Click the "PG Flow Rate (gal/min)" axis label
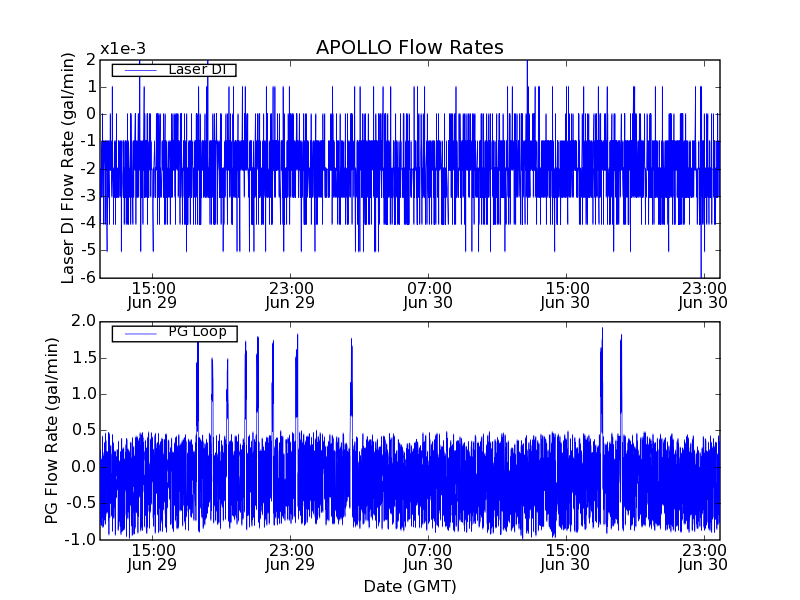This screenshot has height=600, width=800. (x=52, y=431)
